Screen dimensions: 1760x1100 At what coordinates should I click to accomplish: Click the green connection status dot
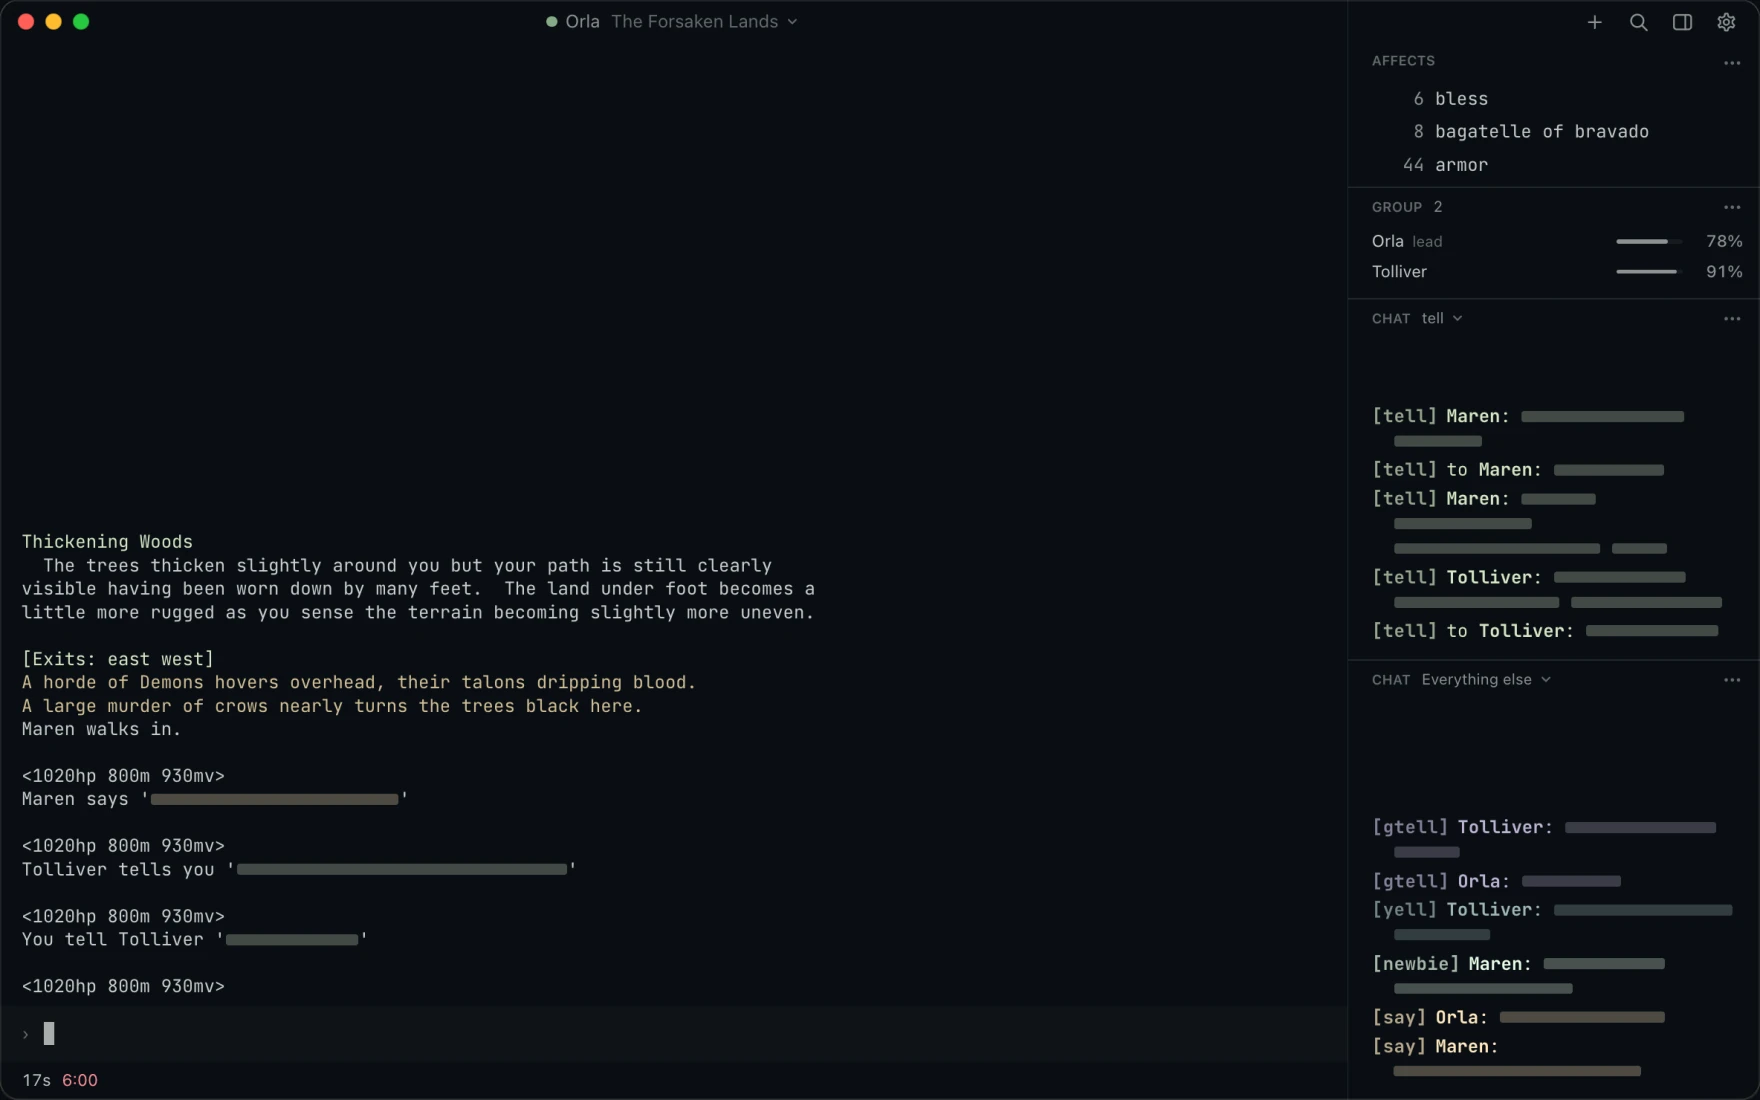click(x=551, y=22)
